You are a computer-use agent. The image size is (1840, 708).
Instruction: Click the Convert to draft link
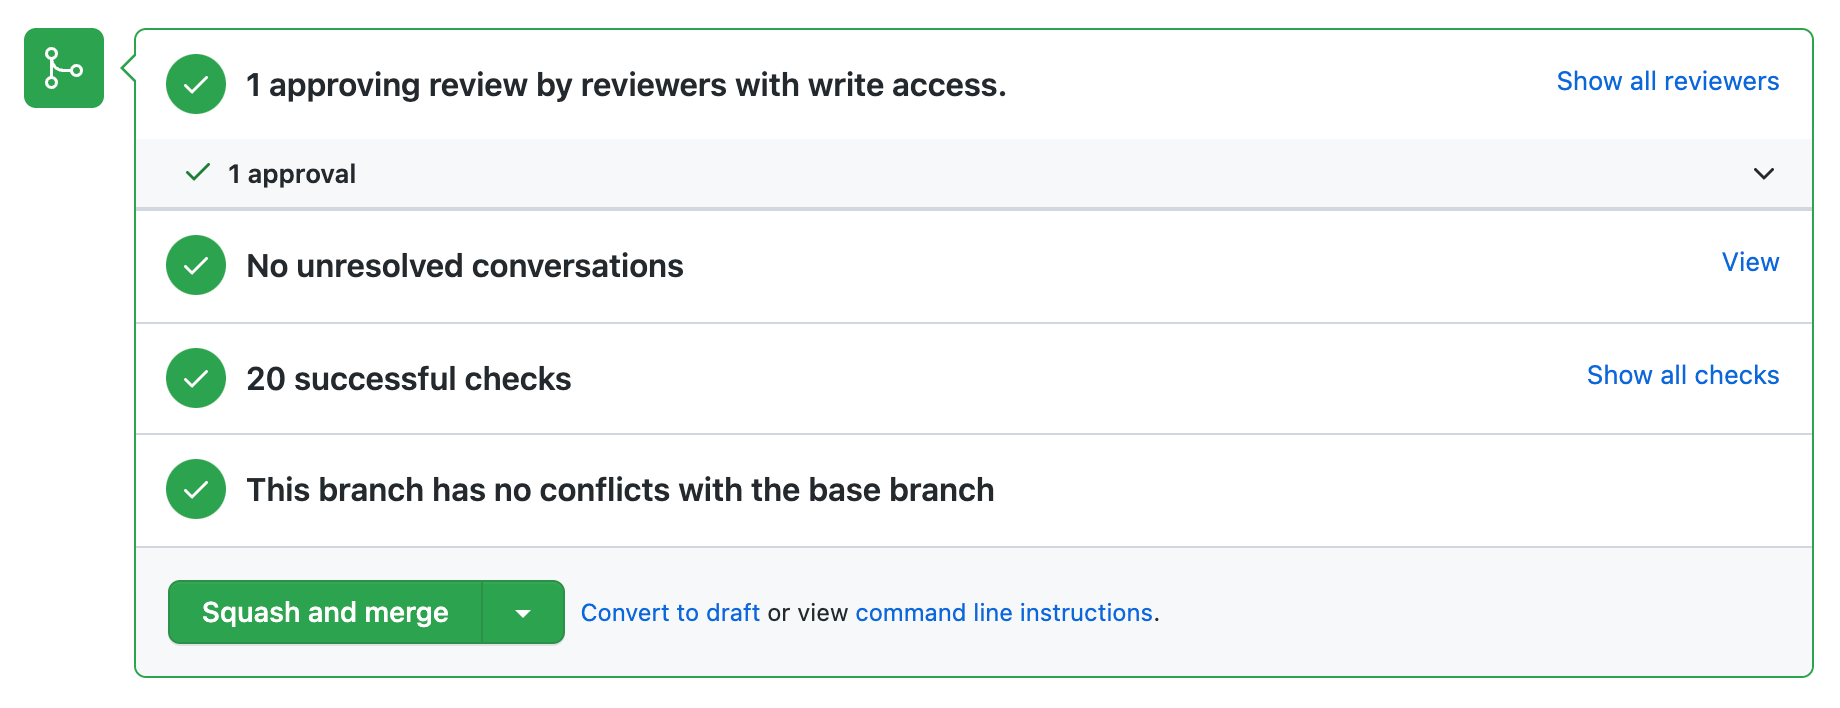click(x=670, y=613)
